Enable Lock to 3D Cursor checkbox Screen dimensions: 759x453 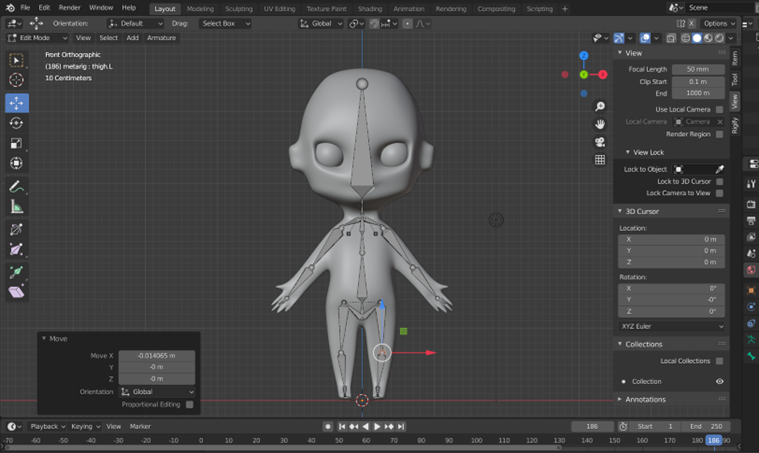click(x=719, y=181)
